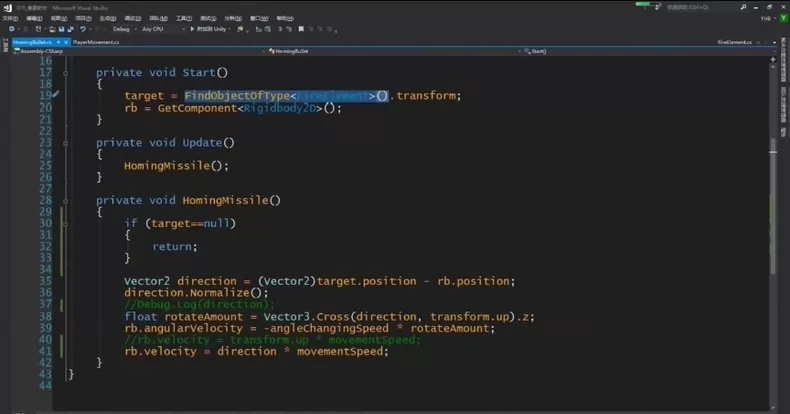The image size is (790, 414).
Task: Click the quick launch magnifier icon
Action: coord(744,7)
